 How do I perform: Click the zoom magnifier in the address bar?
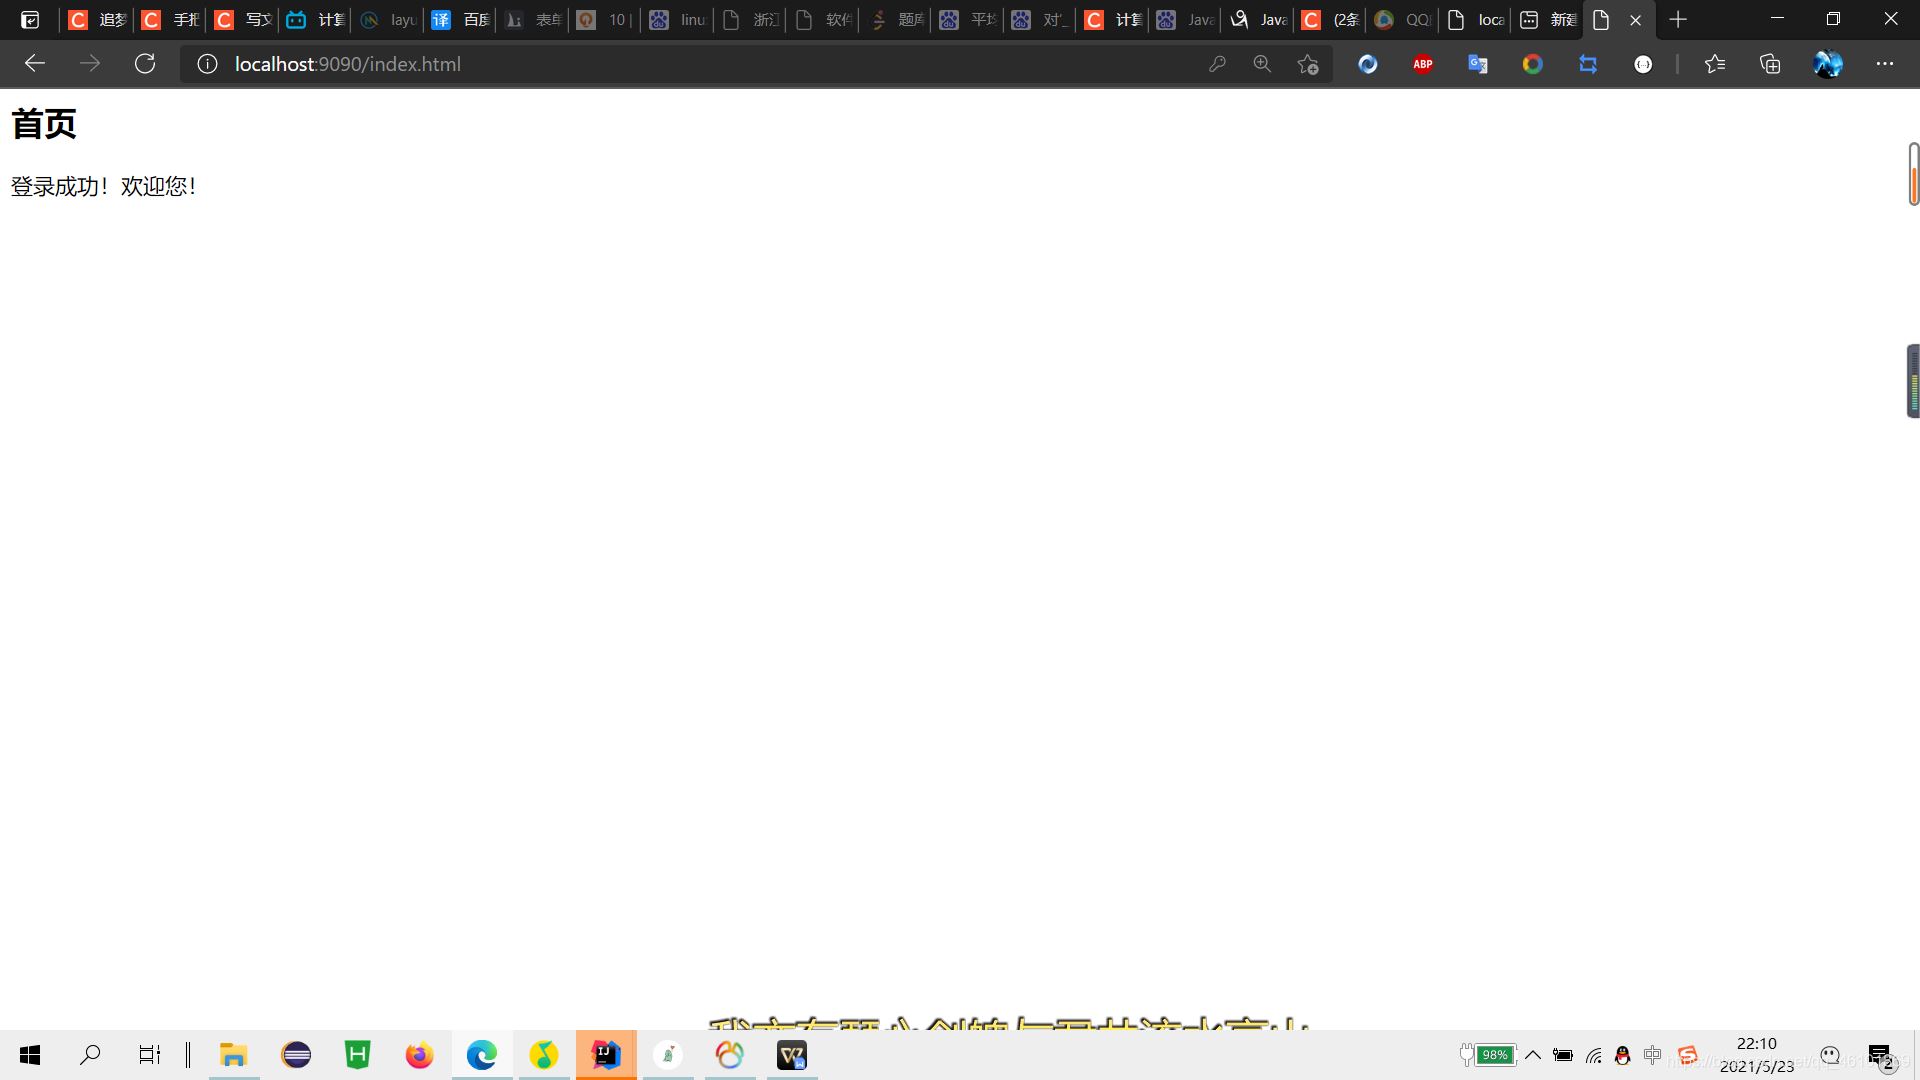tap(1262, 64)
